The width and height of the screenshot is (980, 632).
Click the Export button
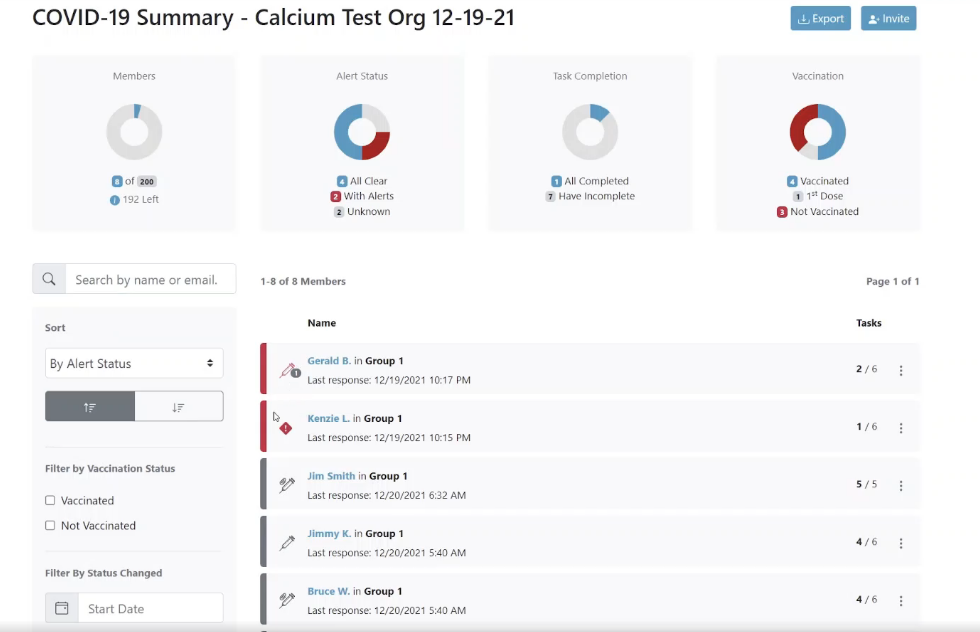click(820, 18)
